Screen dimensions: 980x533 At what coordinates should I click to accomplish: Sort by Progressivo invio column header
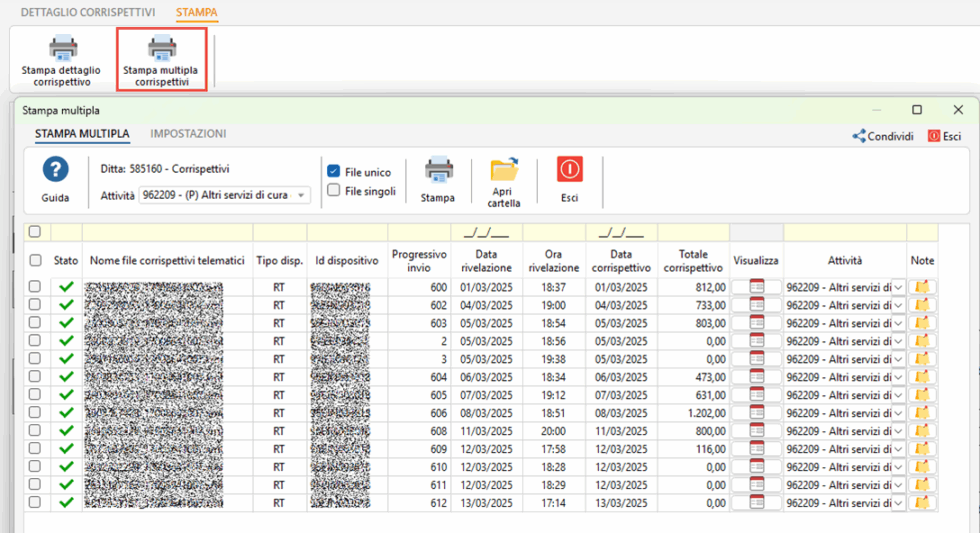click(419, 261)
